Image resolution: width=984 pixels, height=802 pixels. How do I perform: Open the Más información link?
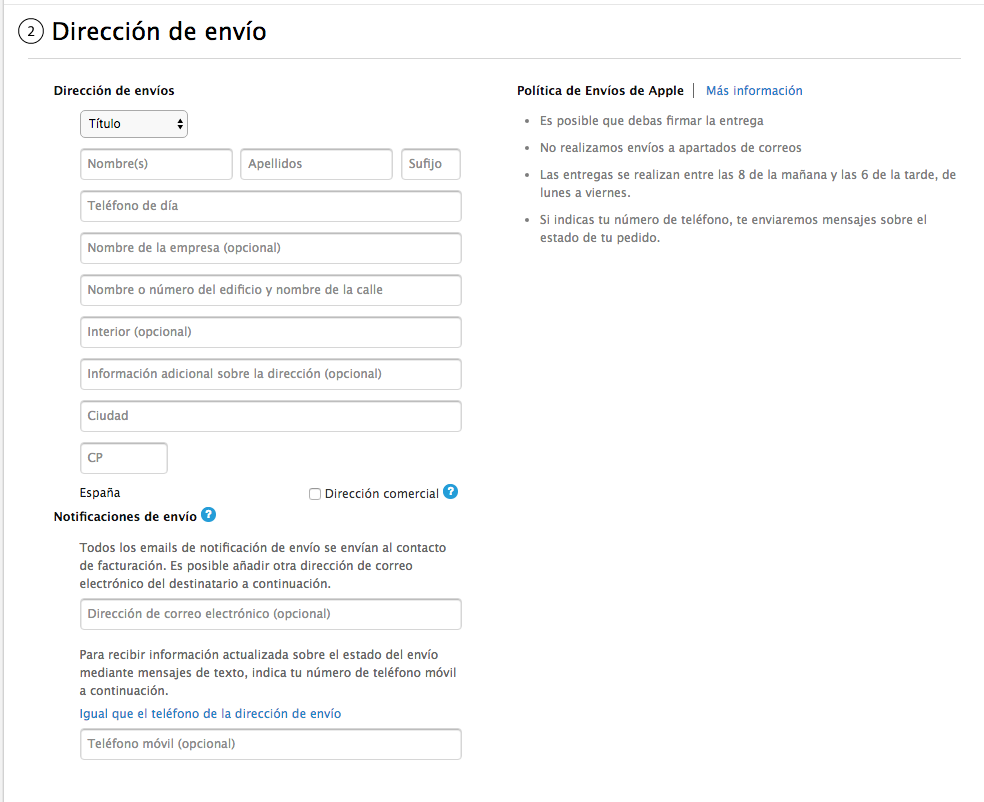[x=754, y=90]
